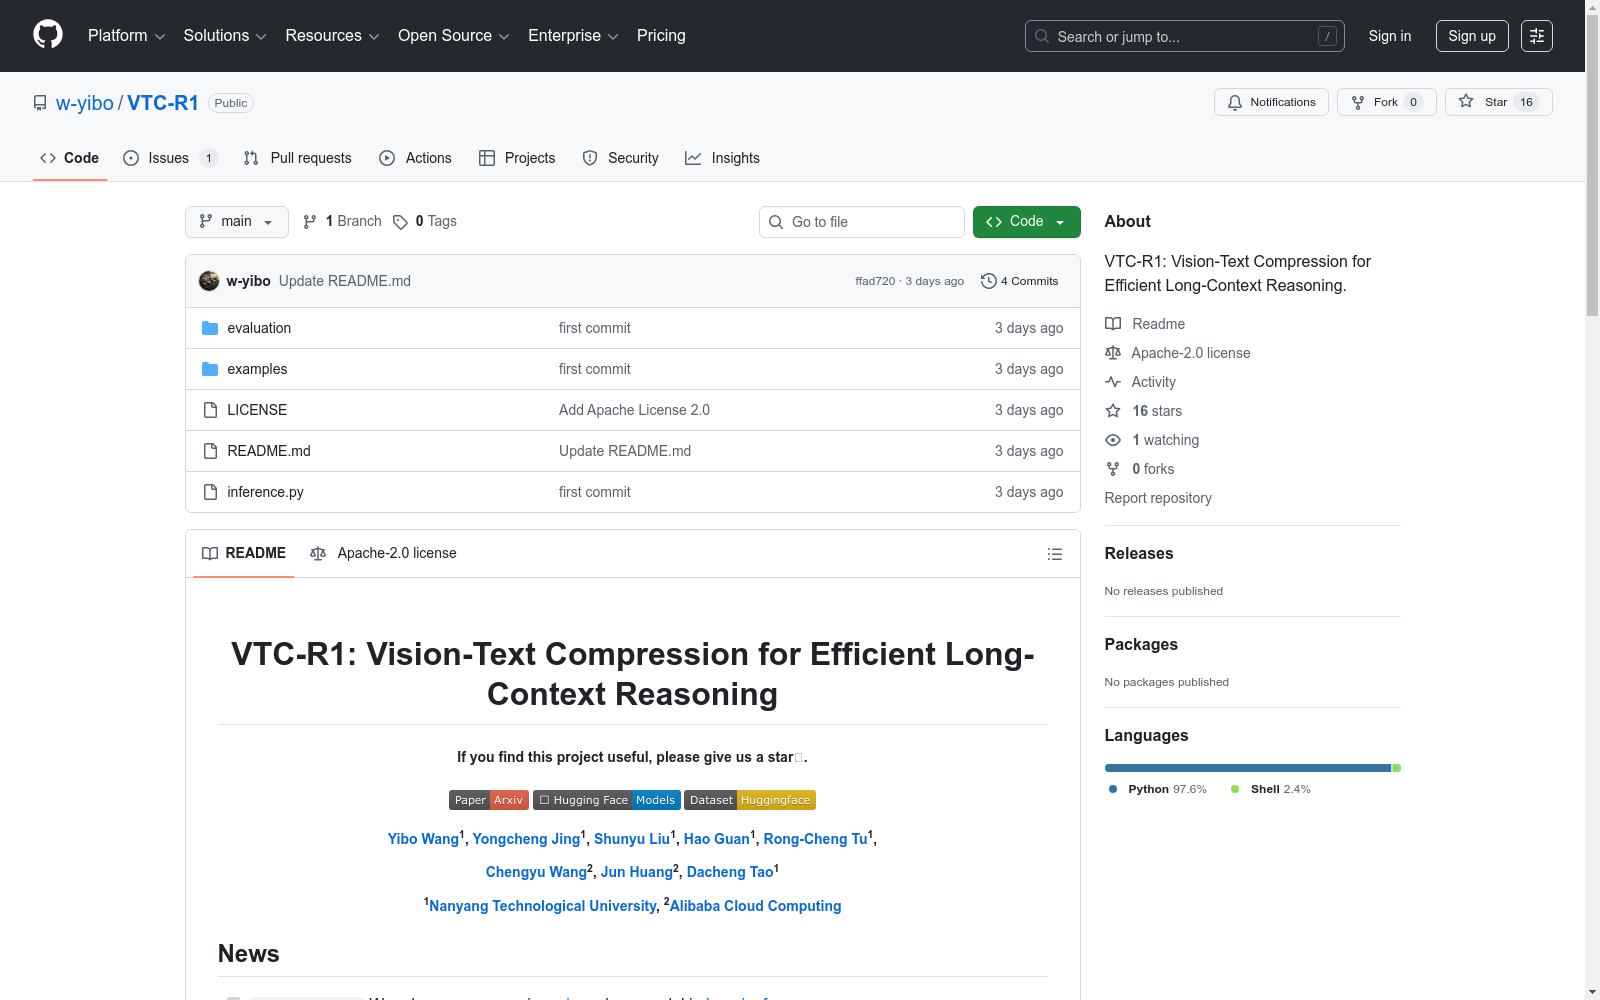
Task: Open Yibo Wang author link
Action: pos(423,839)
